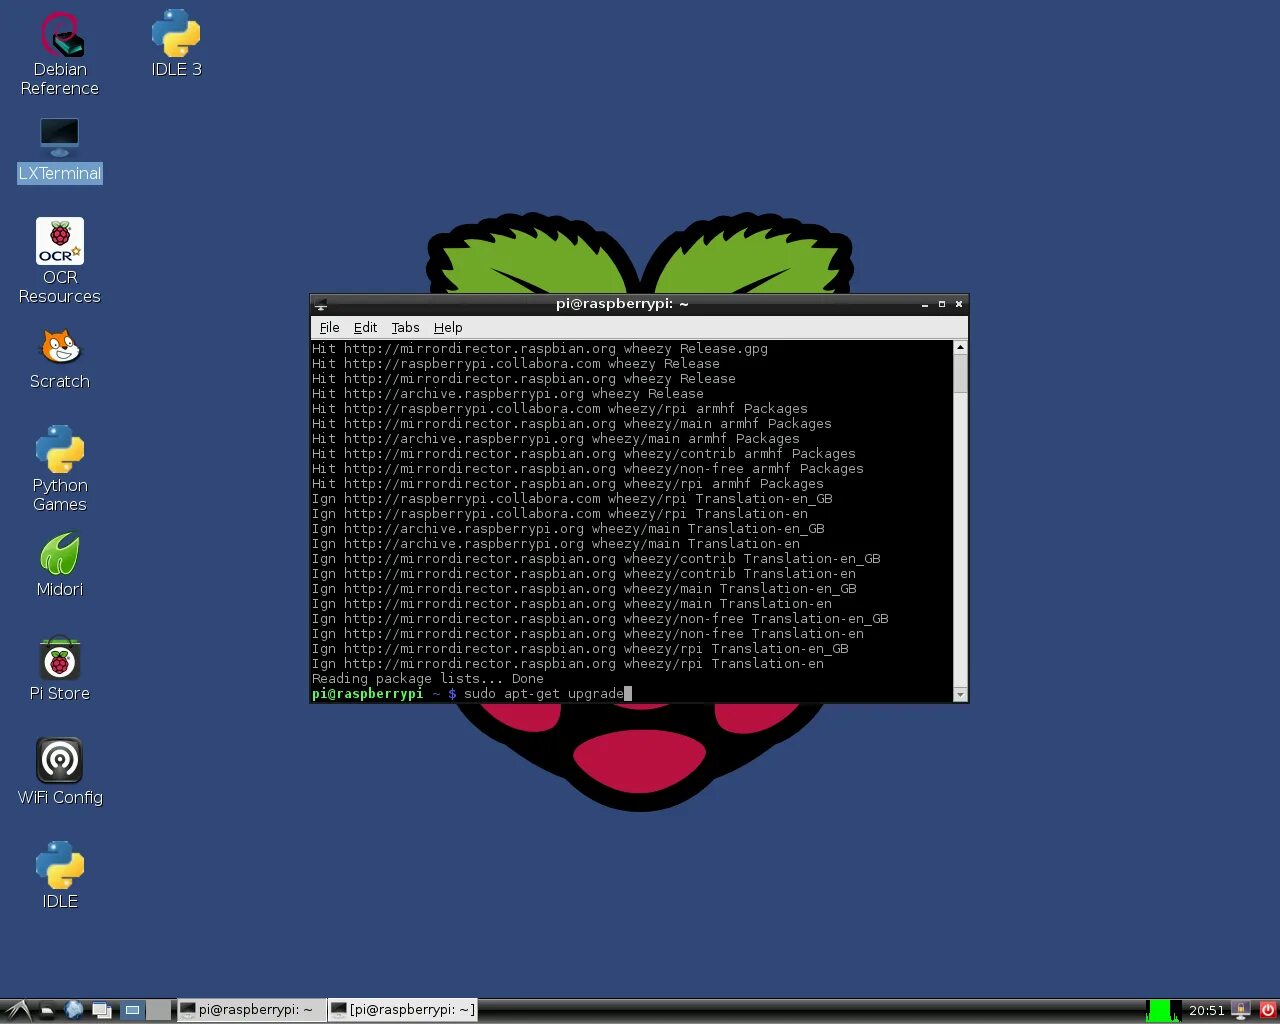This screenshot has height=1024, width=1280.
Task: Click the terminal scrollbar up arrow
Action: tap(960, 347)
